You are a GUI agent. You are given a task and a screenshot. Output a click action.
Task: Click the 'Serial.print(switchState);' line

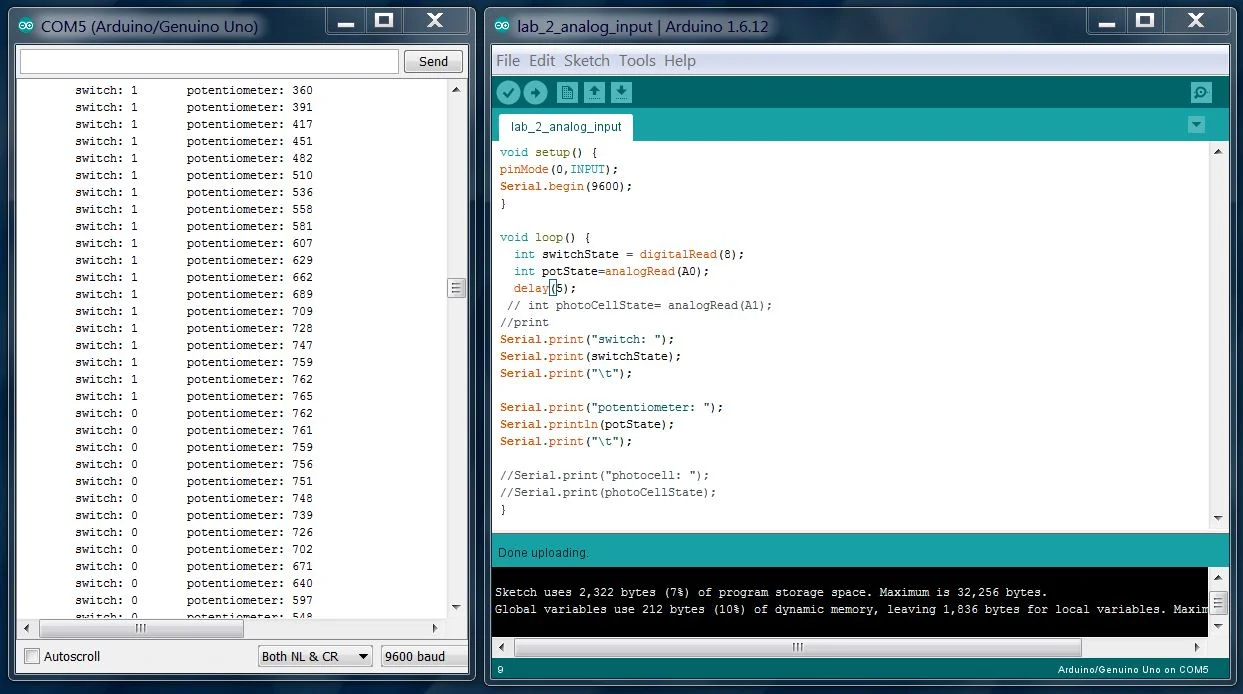590,356
